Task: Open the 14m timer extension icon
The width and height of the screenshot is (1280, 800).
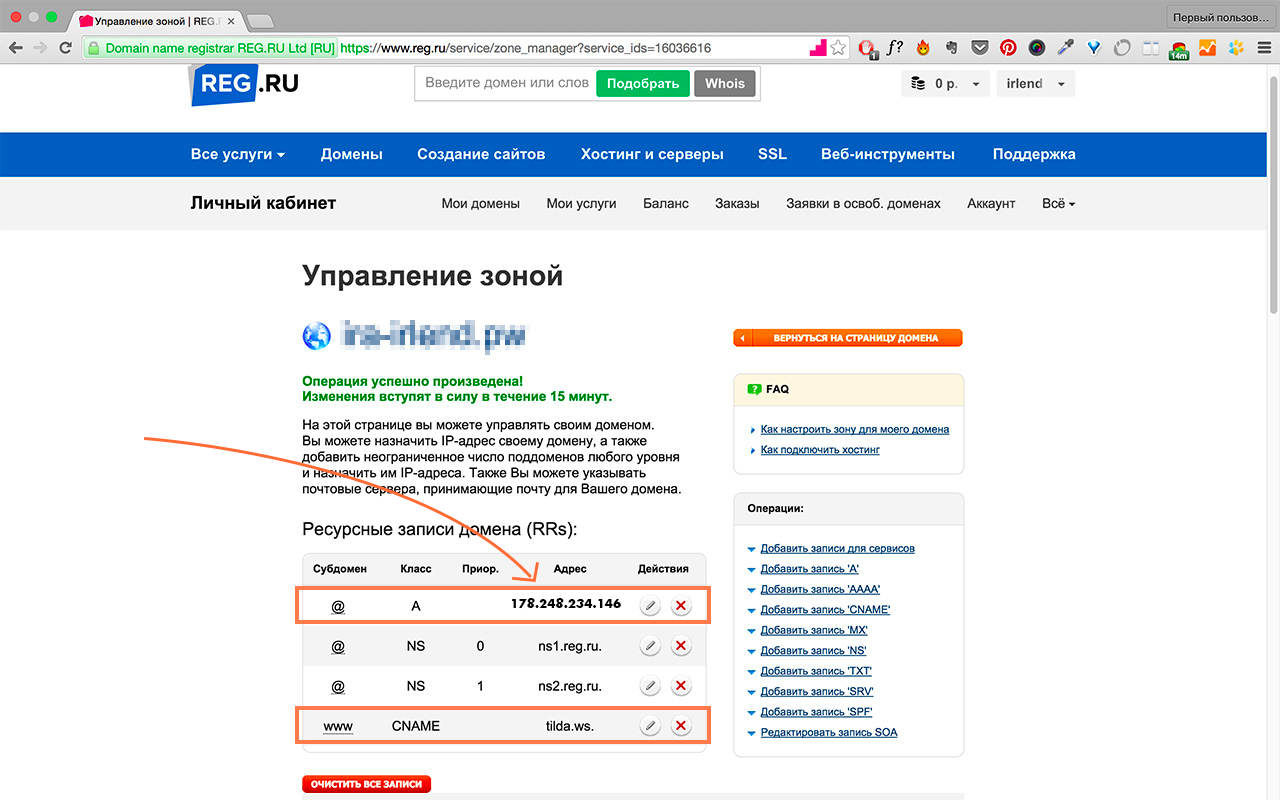Action: point(1179,49)
